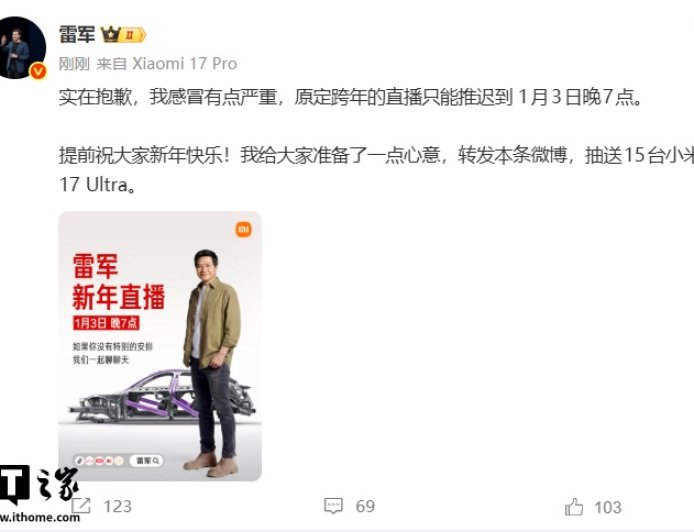Open the live-stream poster image
This screenshot has height=532, width=694.
160,346
